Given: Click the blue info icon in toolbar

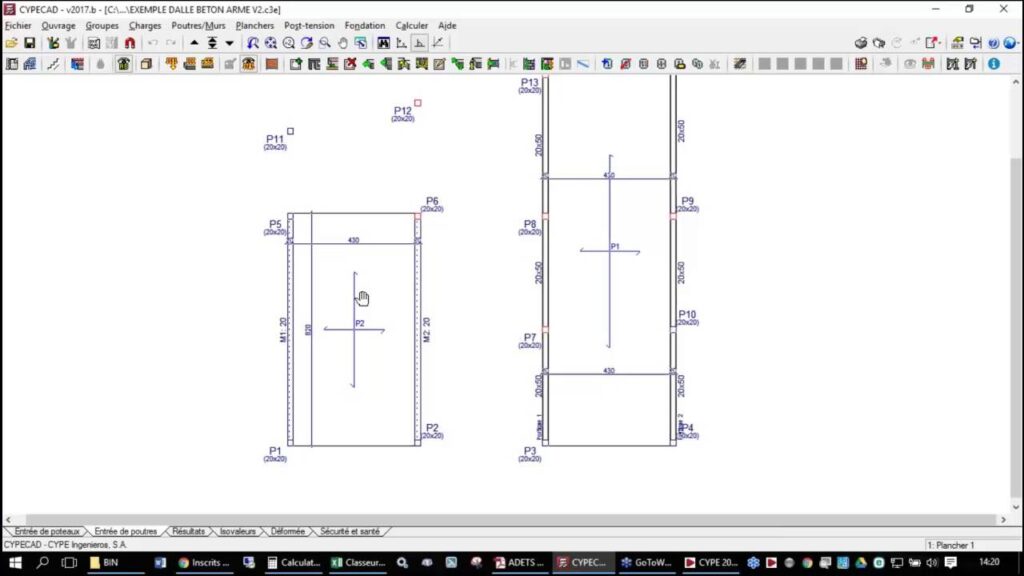Looking at the screenshot, I should pyautogui.click(x=994, y=64).
